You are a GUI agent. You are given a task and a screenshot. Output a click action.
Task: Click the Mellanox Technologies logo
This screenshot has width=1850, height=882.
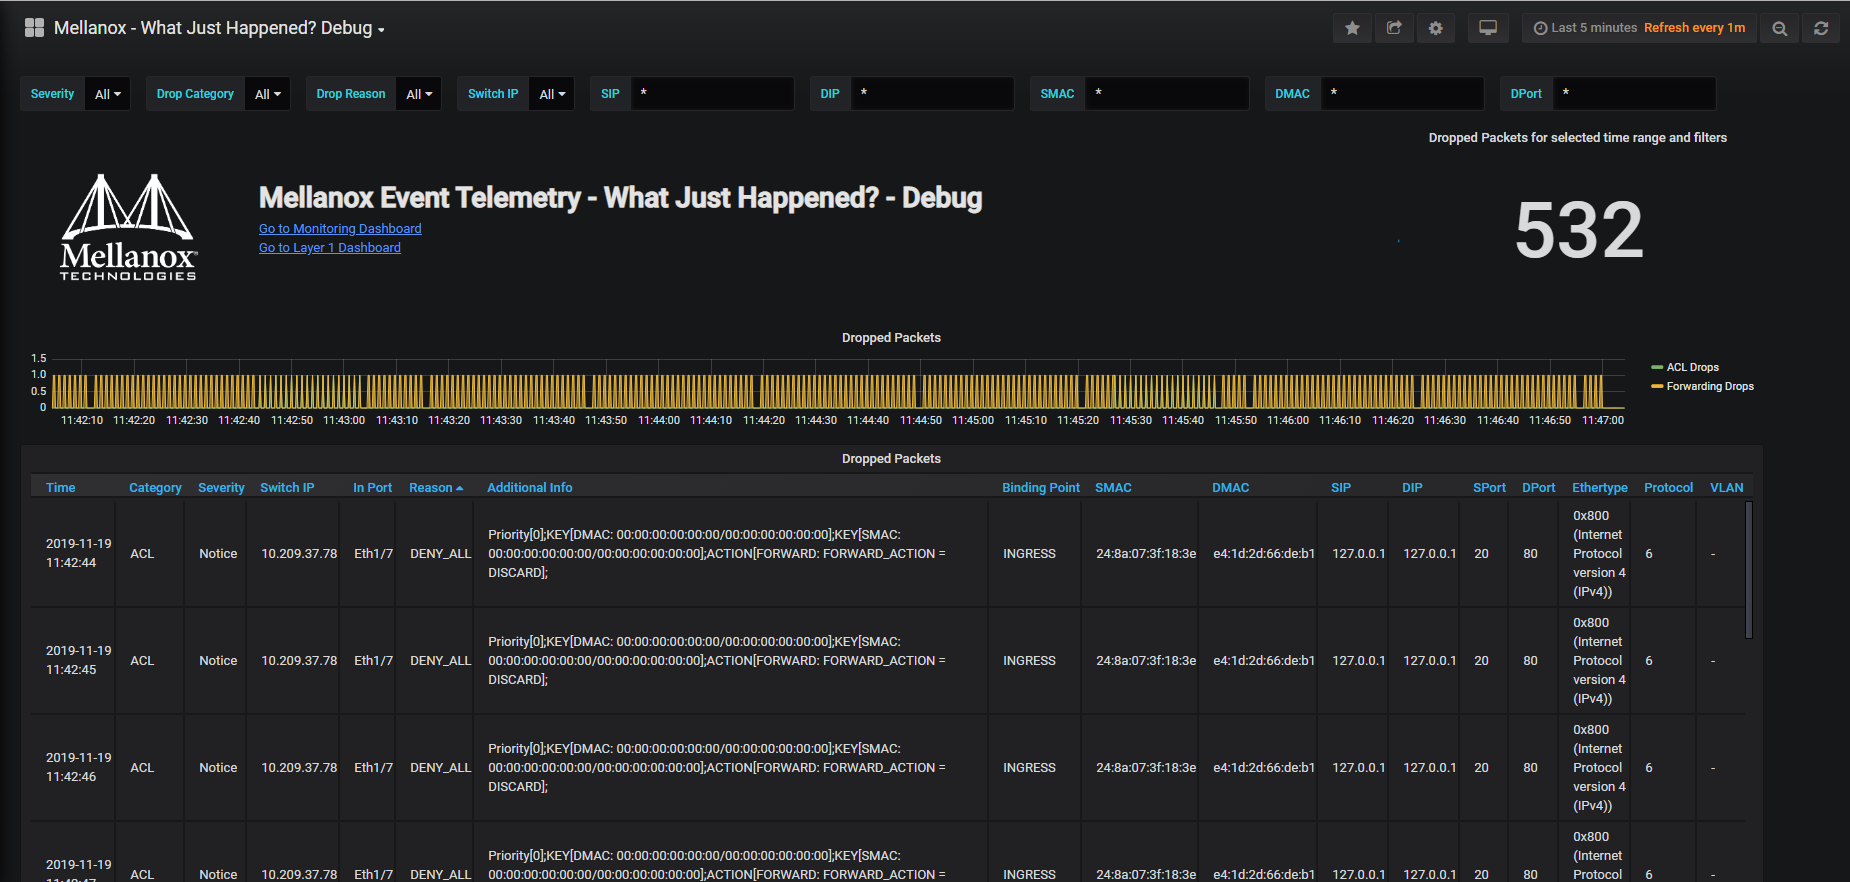pyautogui.click(x=128, y=227)
